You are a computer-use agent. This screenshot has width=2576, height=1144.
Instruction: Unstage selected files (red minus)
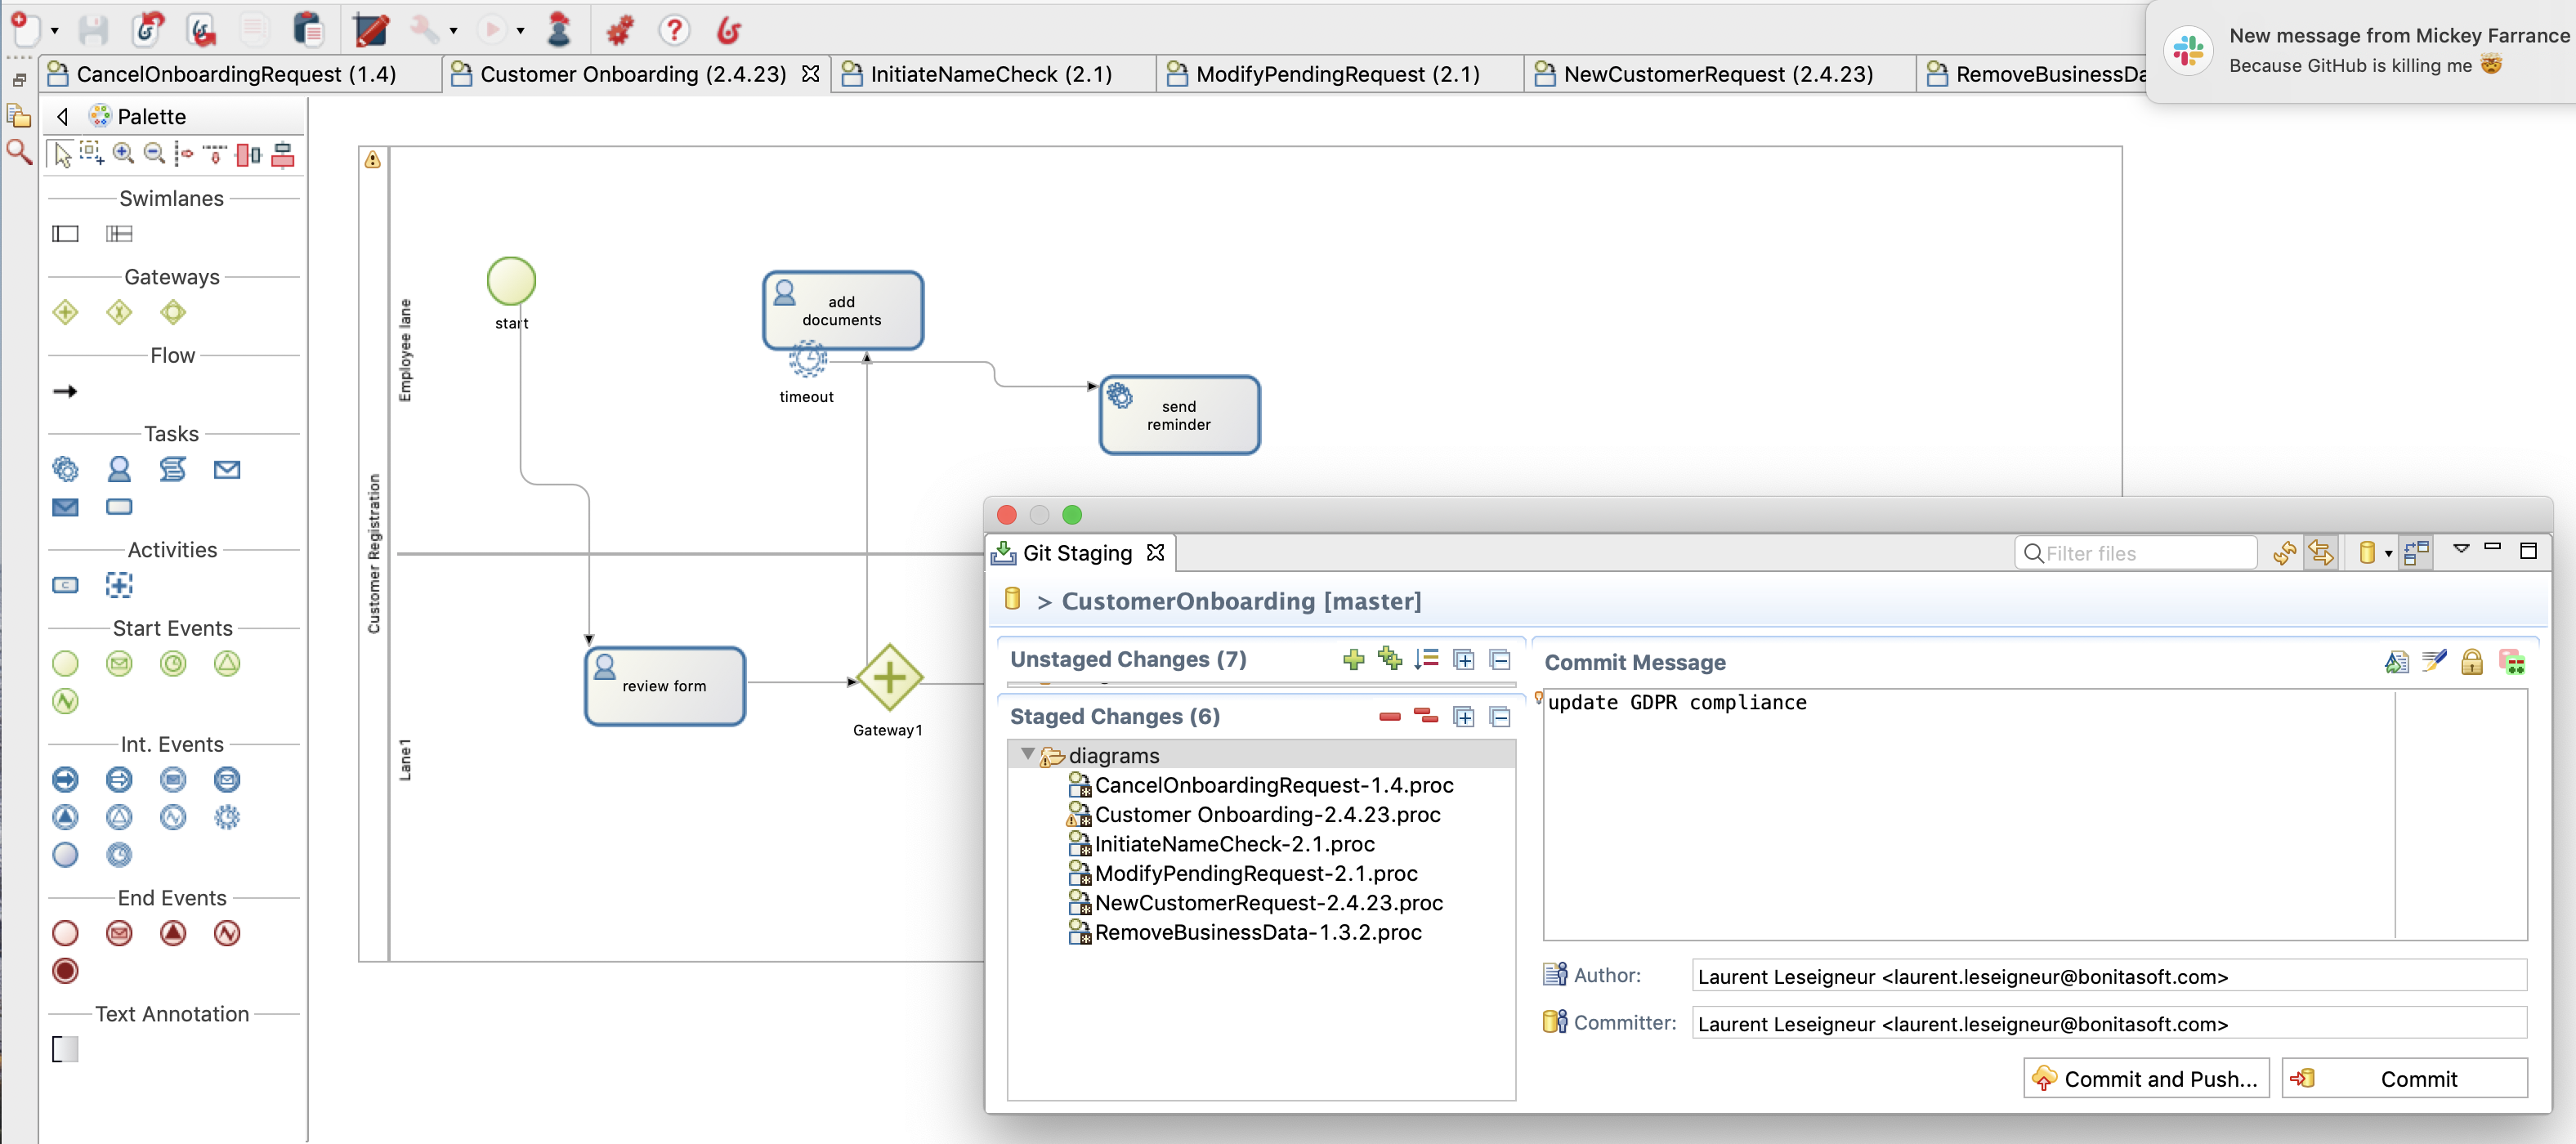(1390, 716)
